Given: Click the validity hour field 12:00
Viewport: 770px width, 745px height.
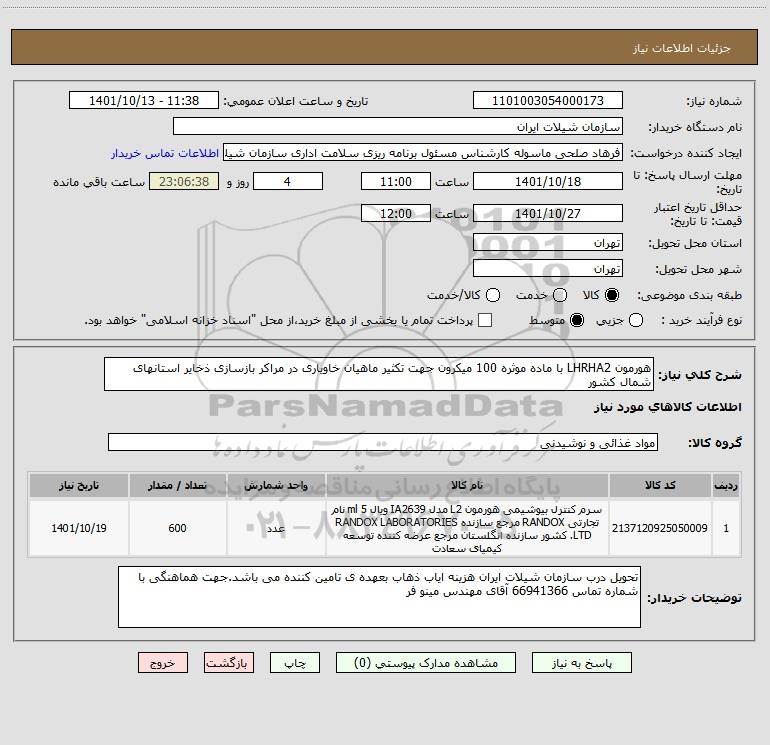Looking at the screenshot, I should click(396, 213).
